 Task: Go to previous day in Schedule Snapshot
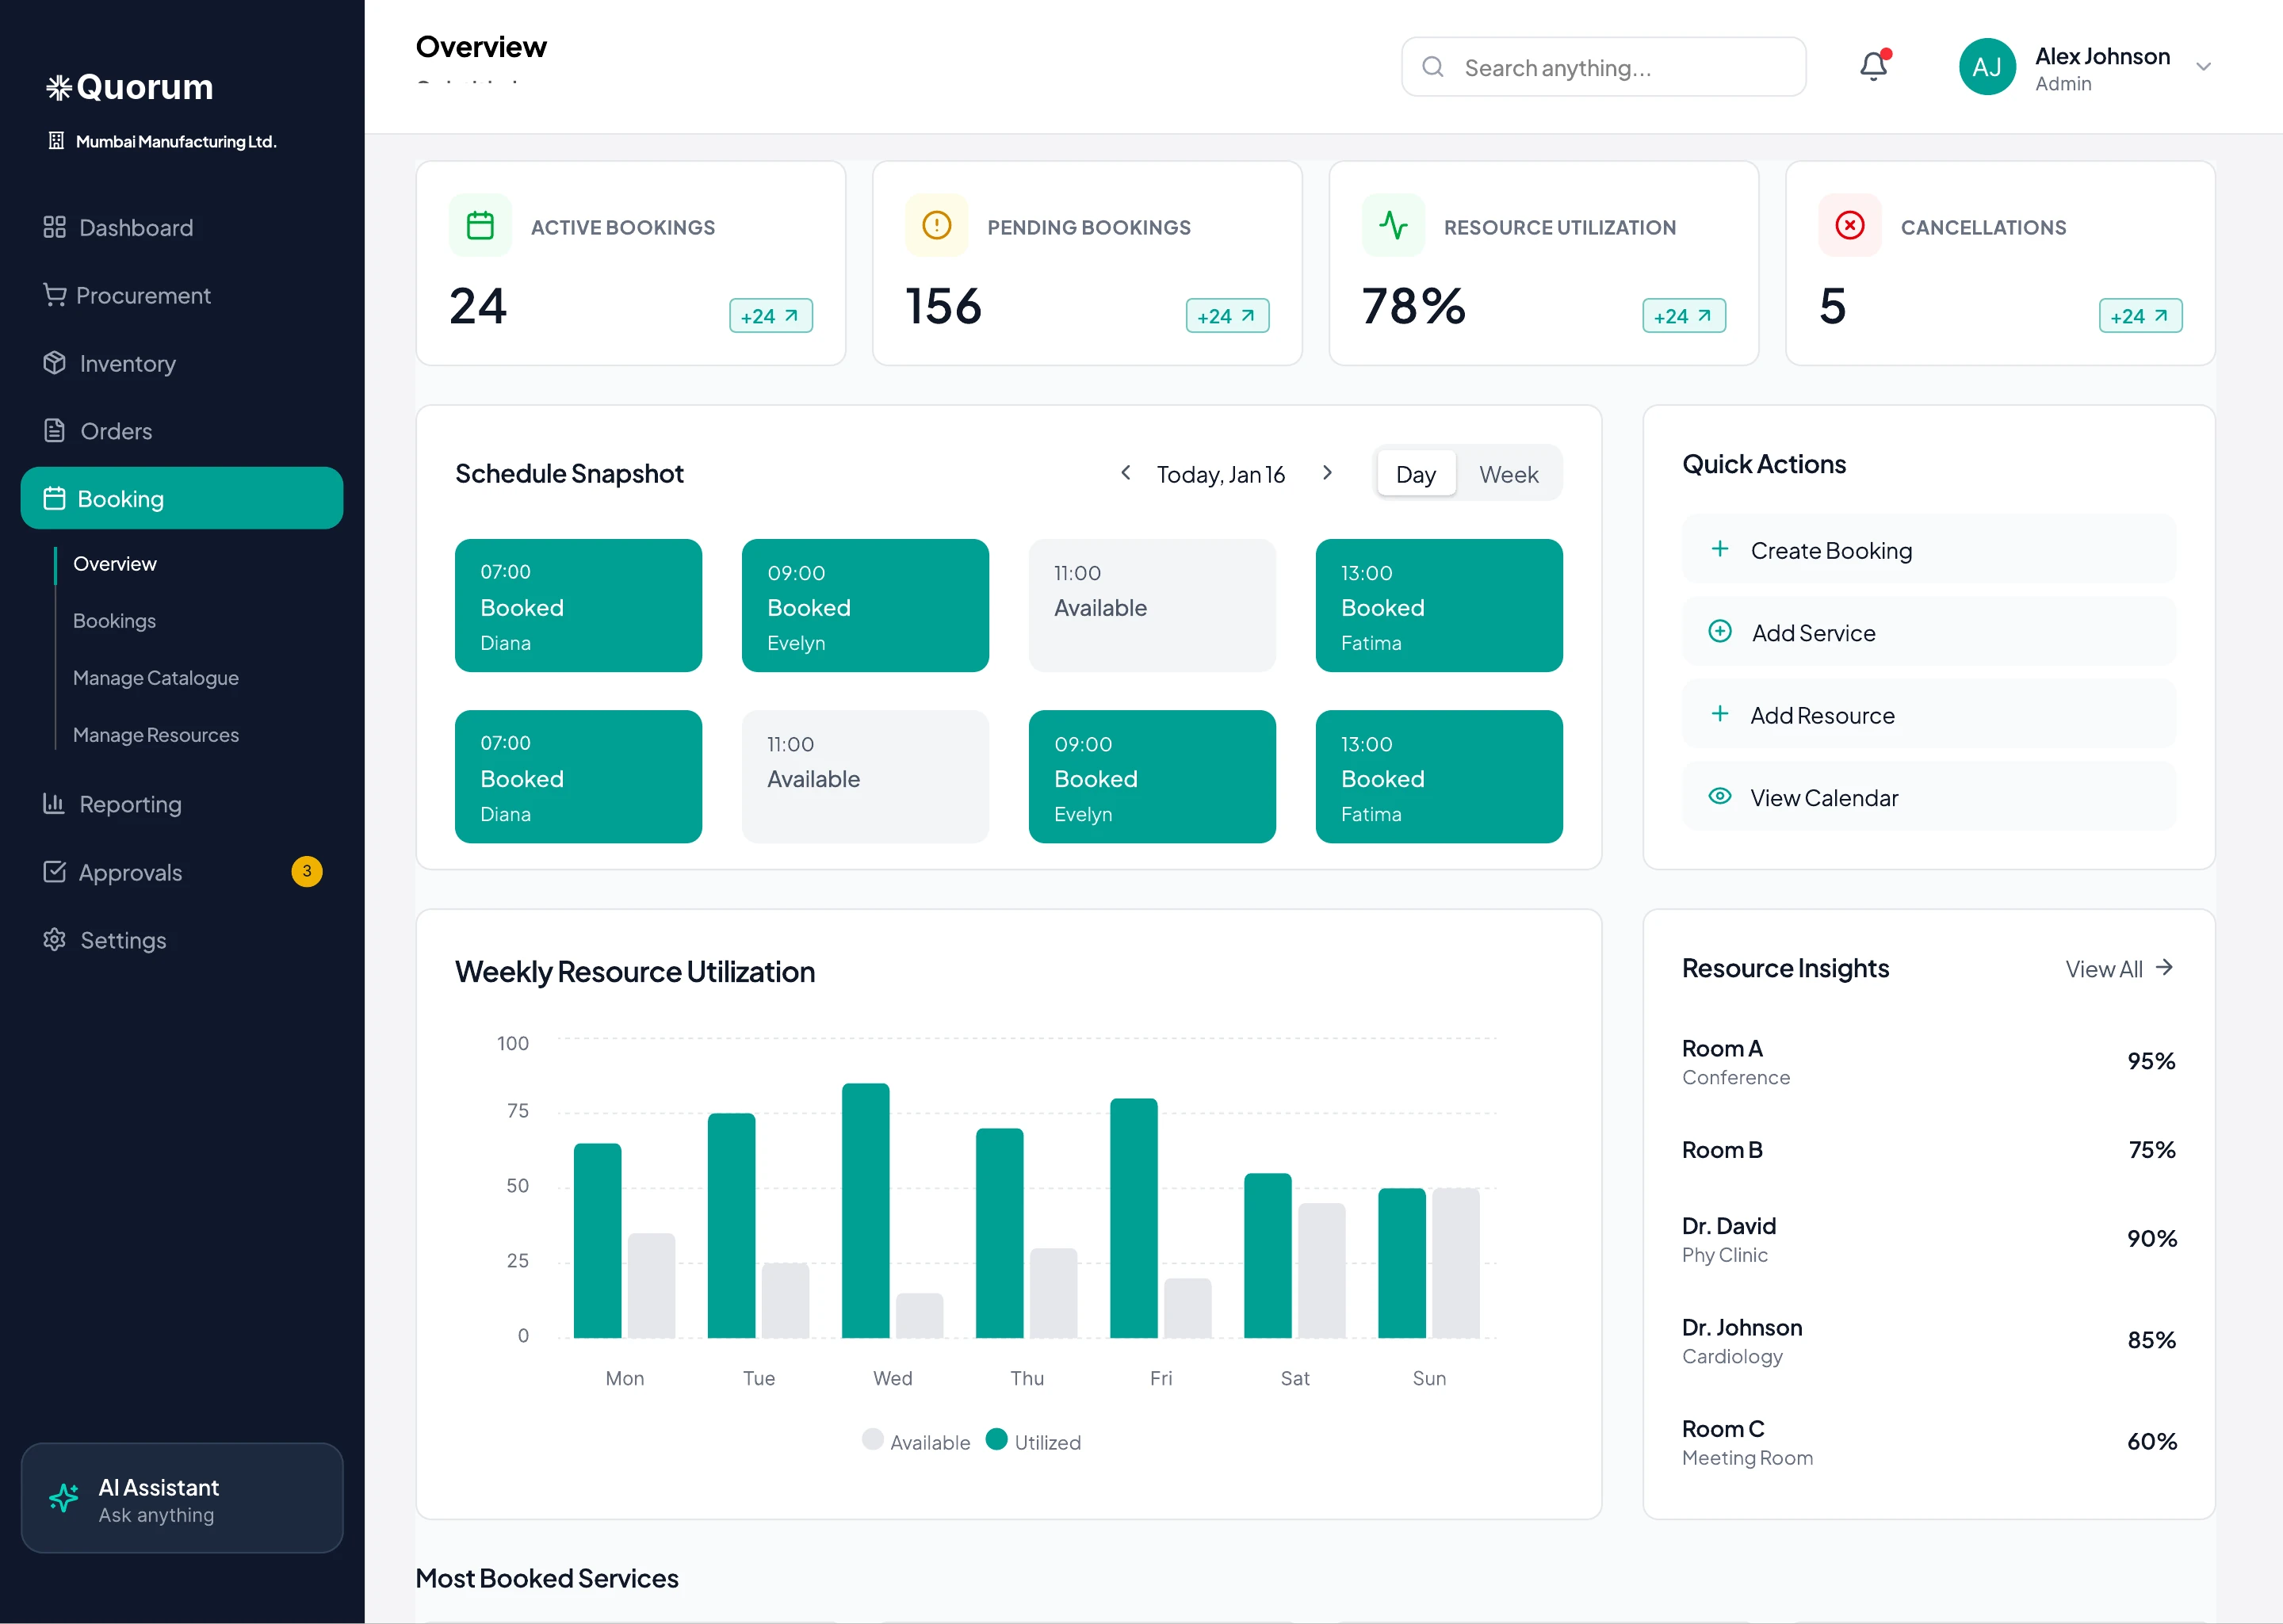(1125, 473)
